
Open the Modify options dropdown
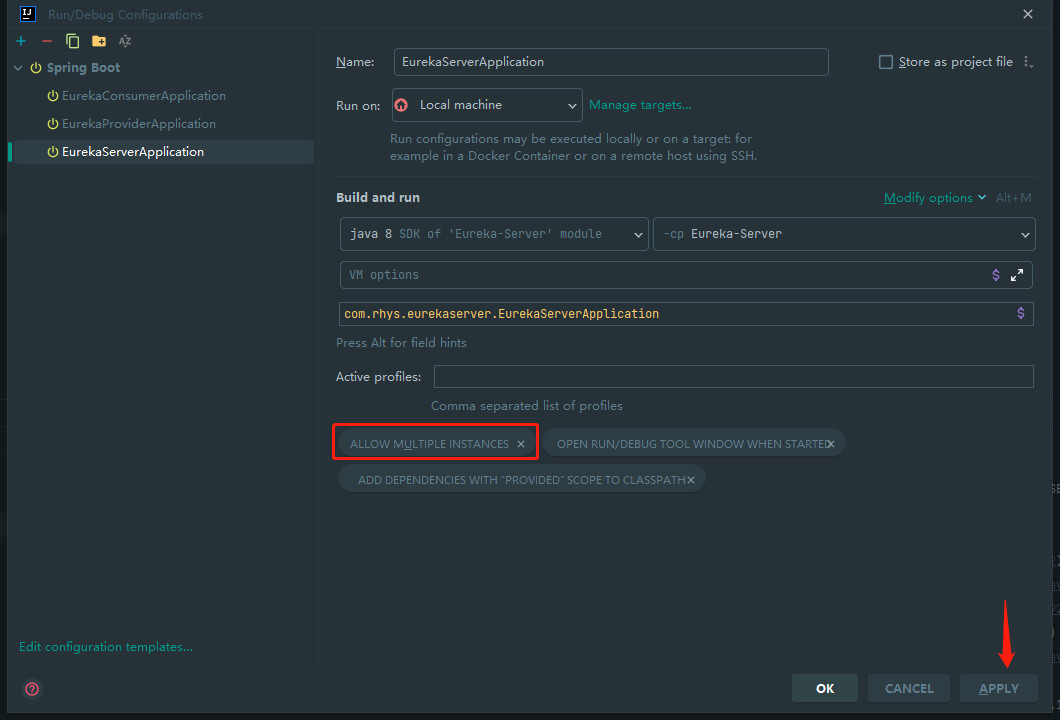935,198
